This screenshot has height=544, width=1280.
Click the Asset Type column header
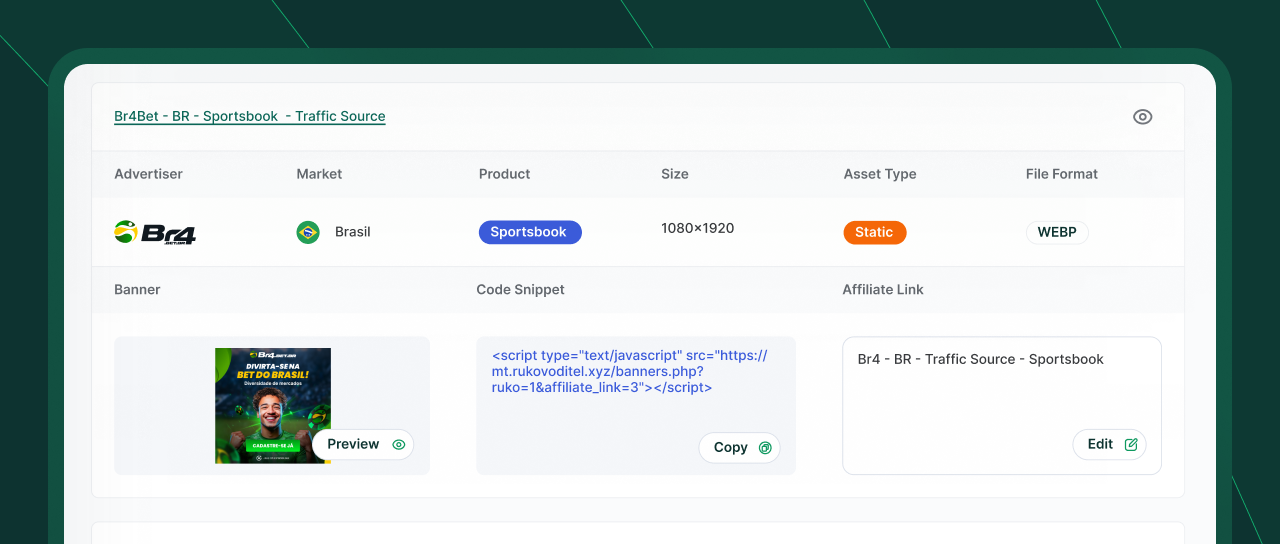point(880,174)
